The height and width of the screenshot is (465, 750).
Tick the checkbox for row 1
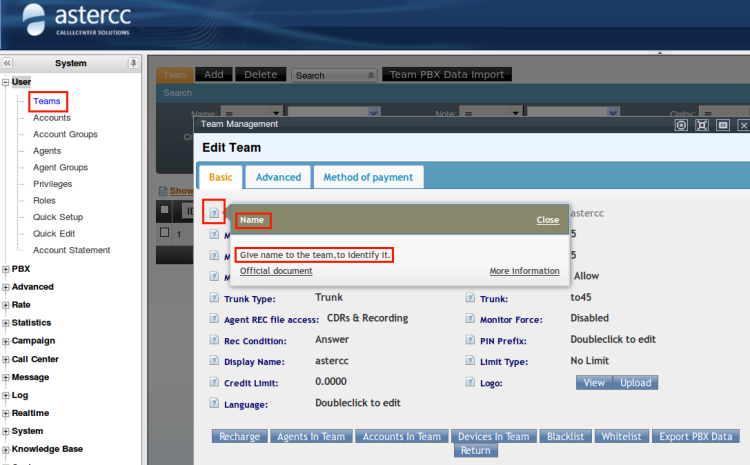point(165,233)
